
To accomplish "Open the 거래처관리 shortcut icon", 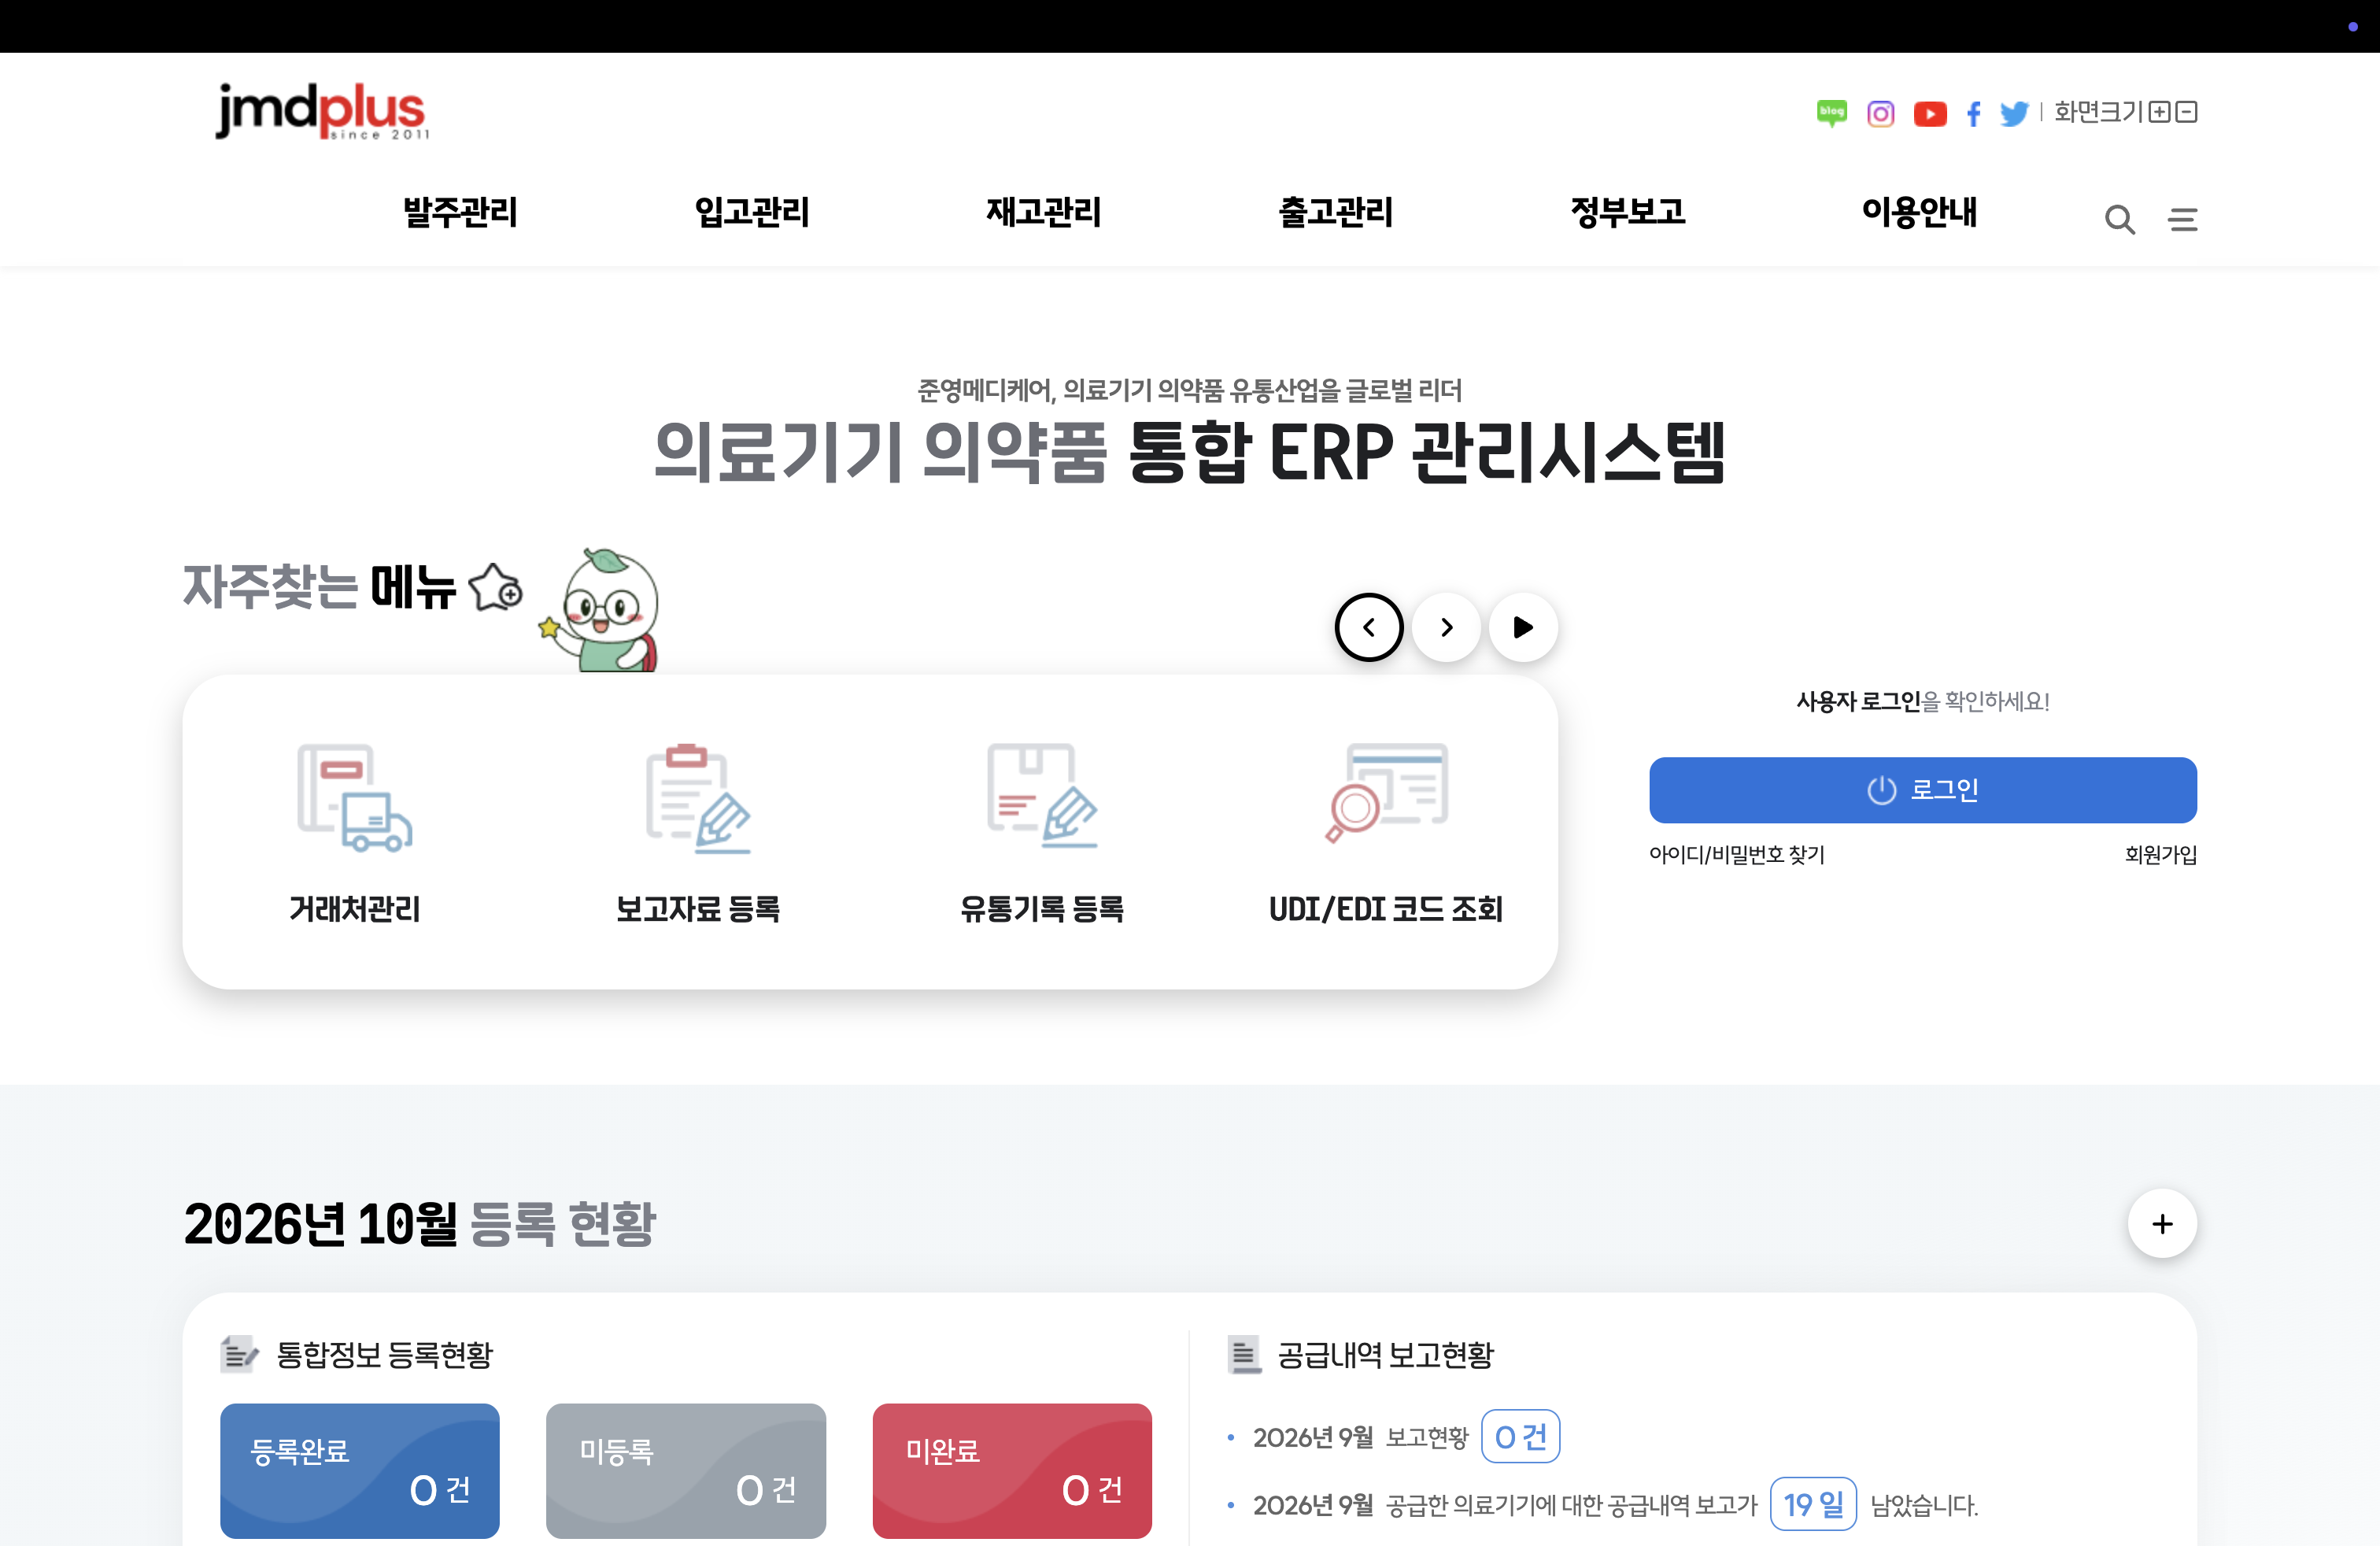I will pyautogui.click(x=354, y=798).
